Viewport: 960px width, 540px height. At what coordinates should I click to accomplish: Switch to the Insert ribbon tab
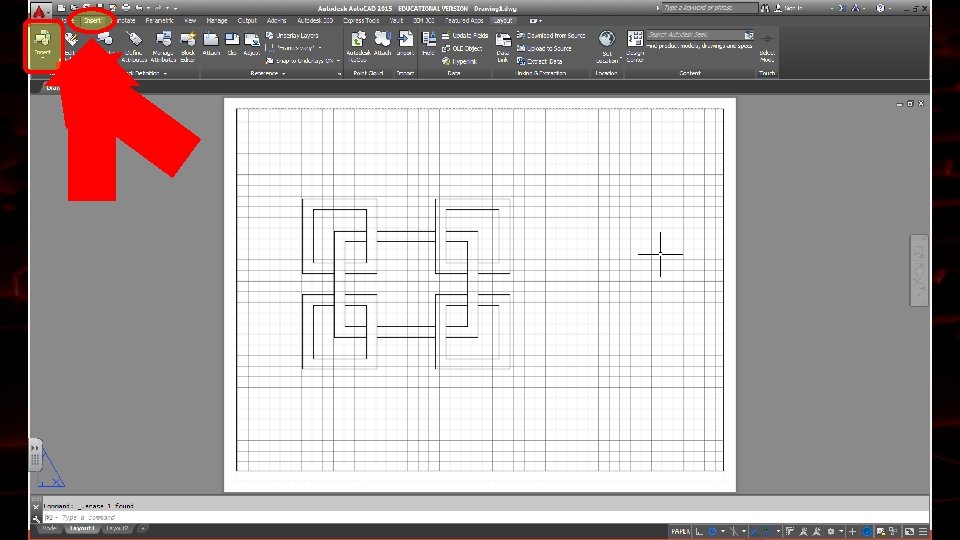92,21
